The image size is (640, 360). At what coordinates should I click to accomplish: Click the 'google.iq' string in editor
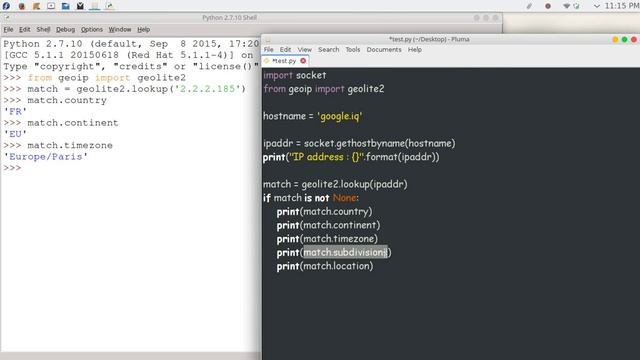pyautogui.click(x=340, y=116)
